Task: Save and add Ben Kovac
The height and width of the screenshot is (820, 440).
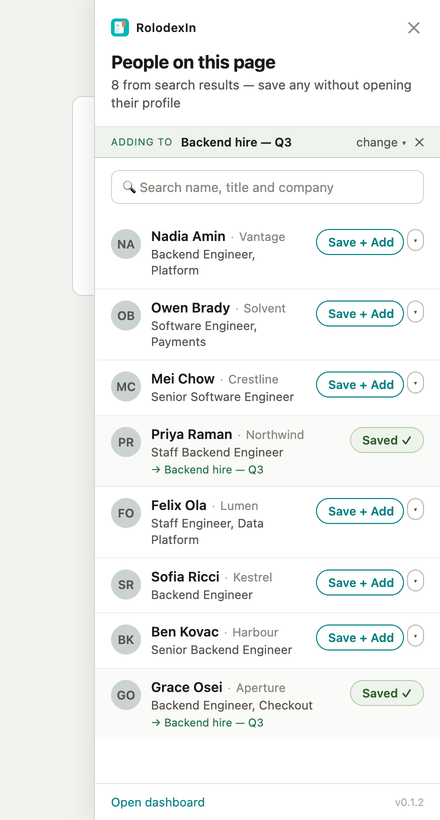Action: (x=360, y=637)
